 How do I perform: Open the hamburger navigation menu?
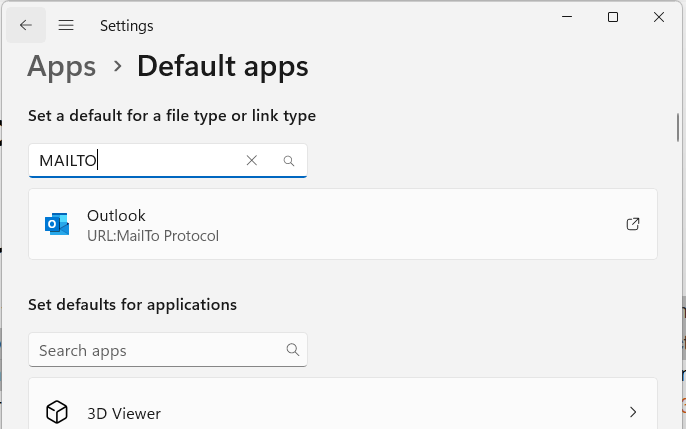pos(66,25)
